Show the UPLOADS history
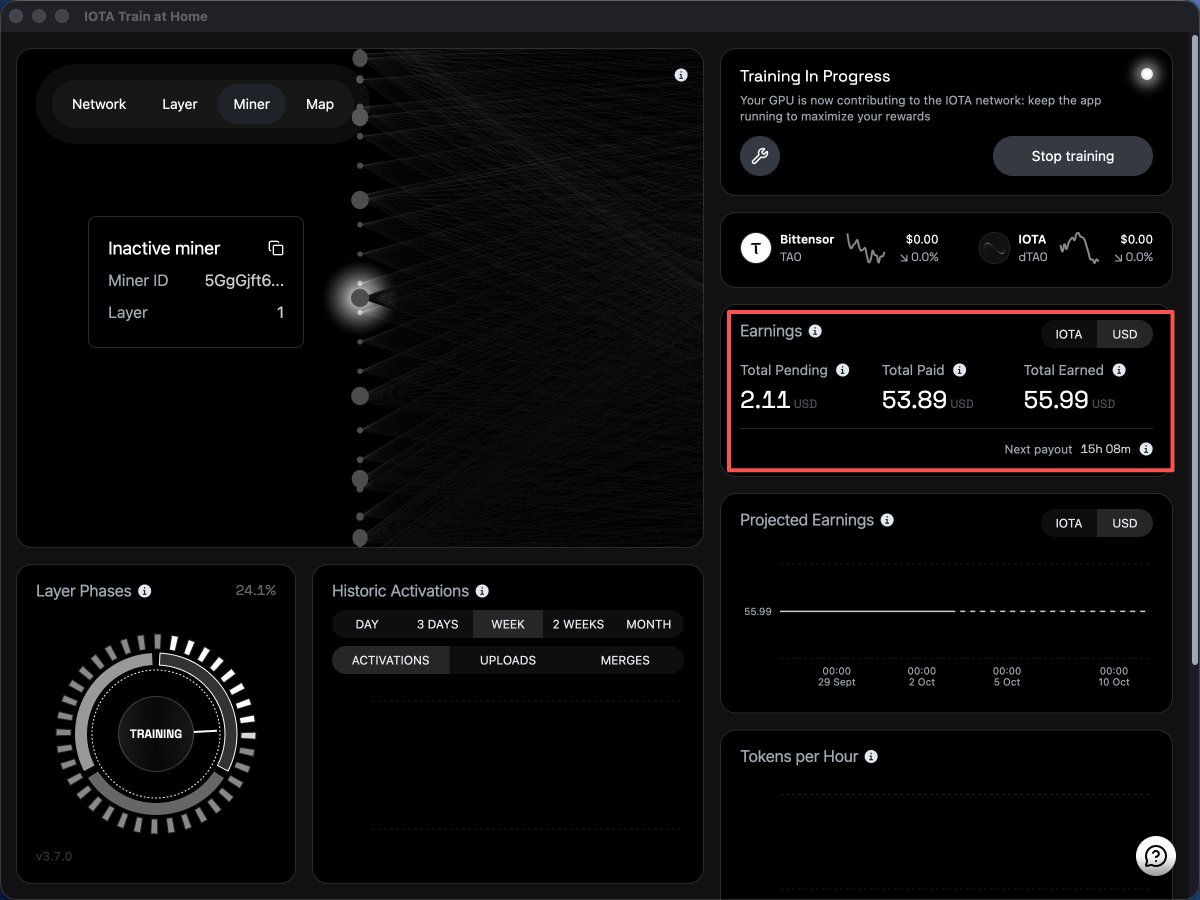This screenshot has width=1200, height=900. click(x=508, y=660)
